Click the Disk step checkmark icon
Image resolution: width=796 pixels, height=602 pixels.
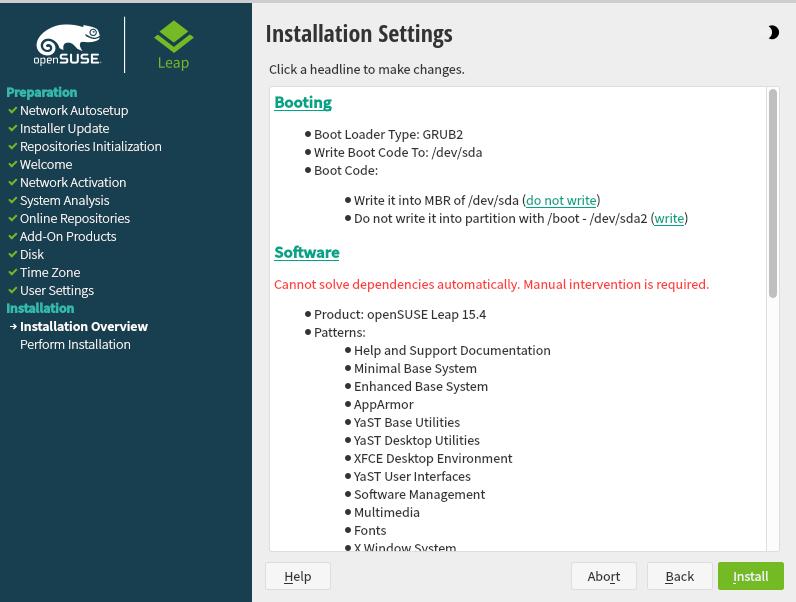pyautogui.click(x=13, y=254)
